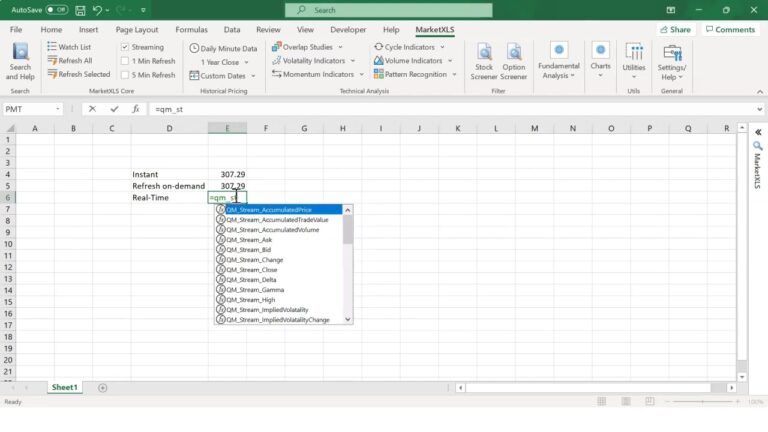The image size is (768, 432).
Task: Cancel formula entry with X
Action: (x=92, y=109)
